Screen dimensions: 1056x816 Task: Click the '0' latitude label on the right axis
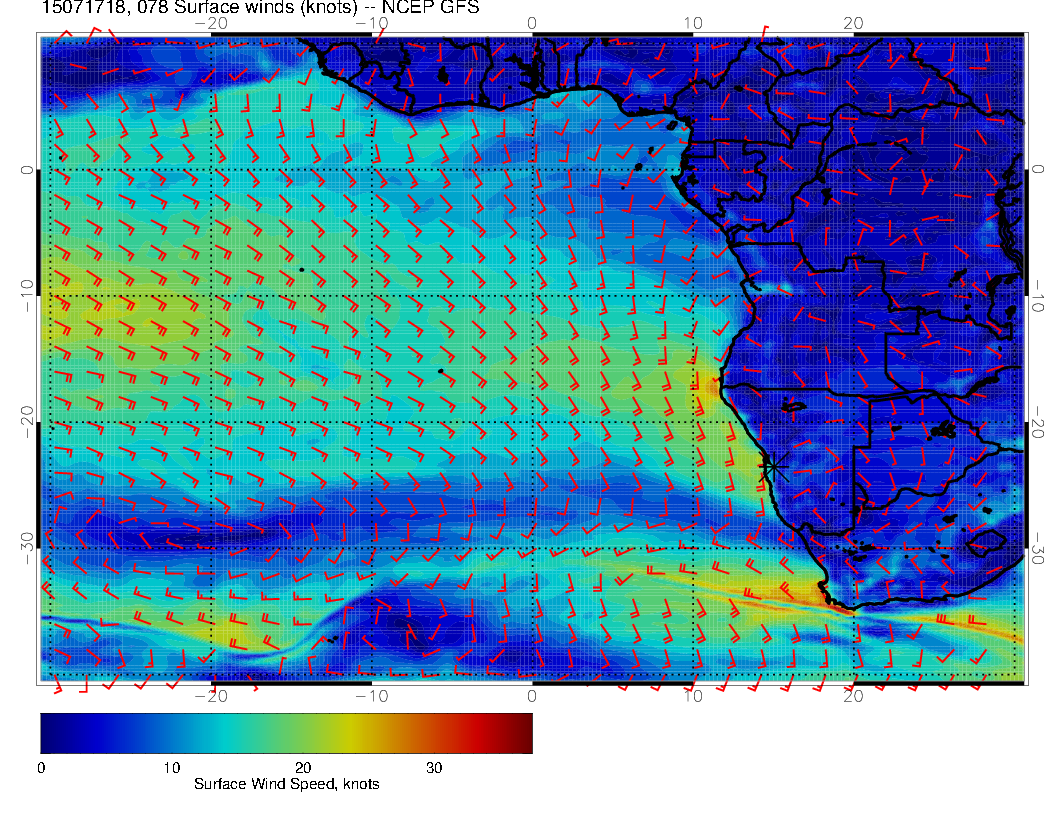coord(1038,170)
